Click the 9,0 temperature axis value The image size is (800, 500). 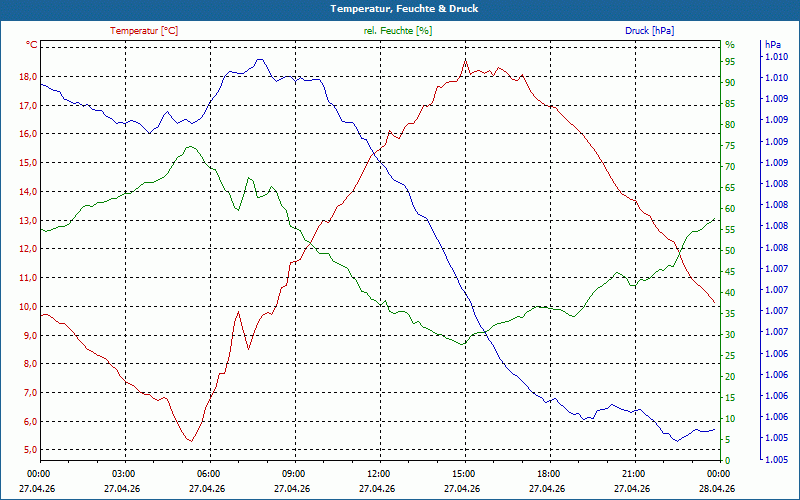coord(31,335)
